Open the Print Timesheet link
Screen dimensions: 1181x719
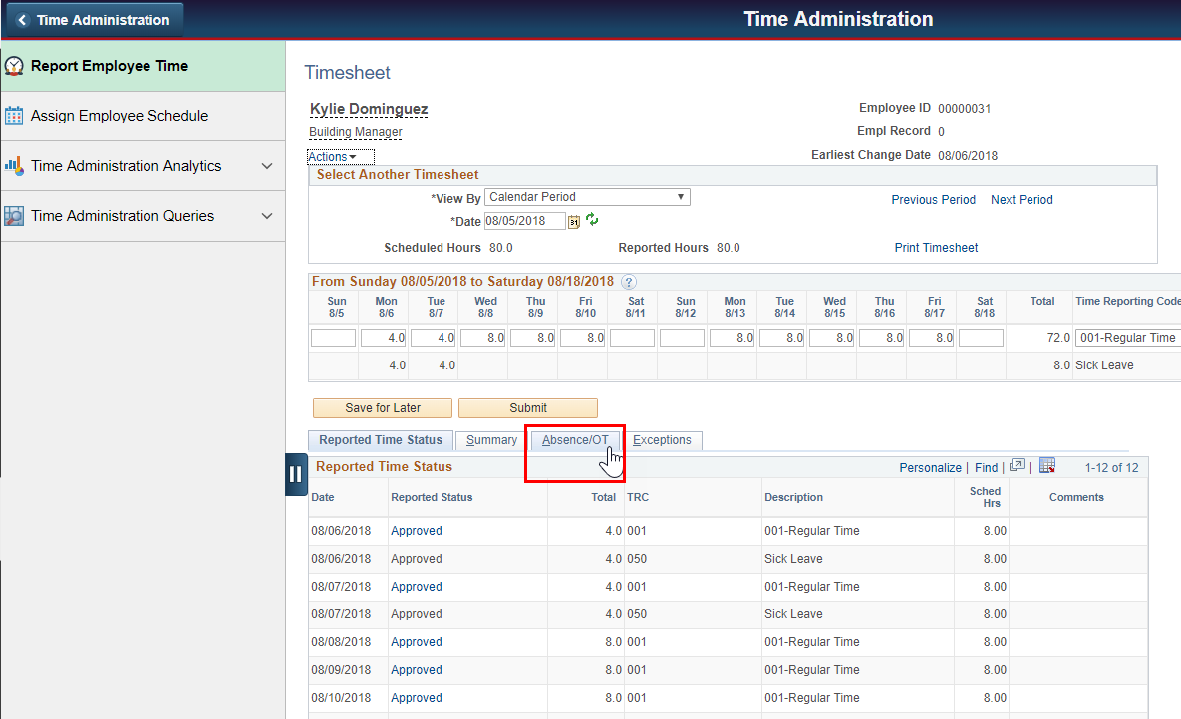(936, 247)
